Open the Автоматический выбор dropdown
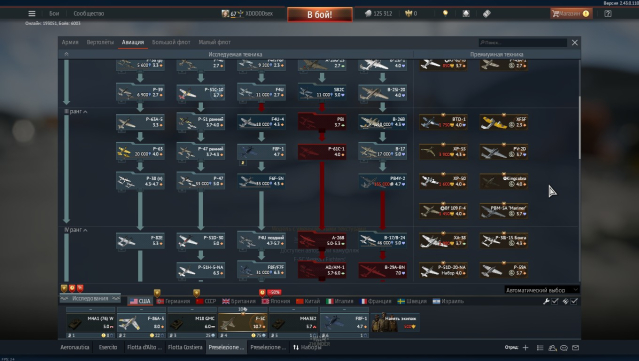The image size is (639, 361). click(542, 290)
